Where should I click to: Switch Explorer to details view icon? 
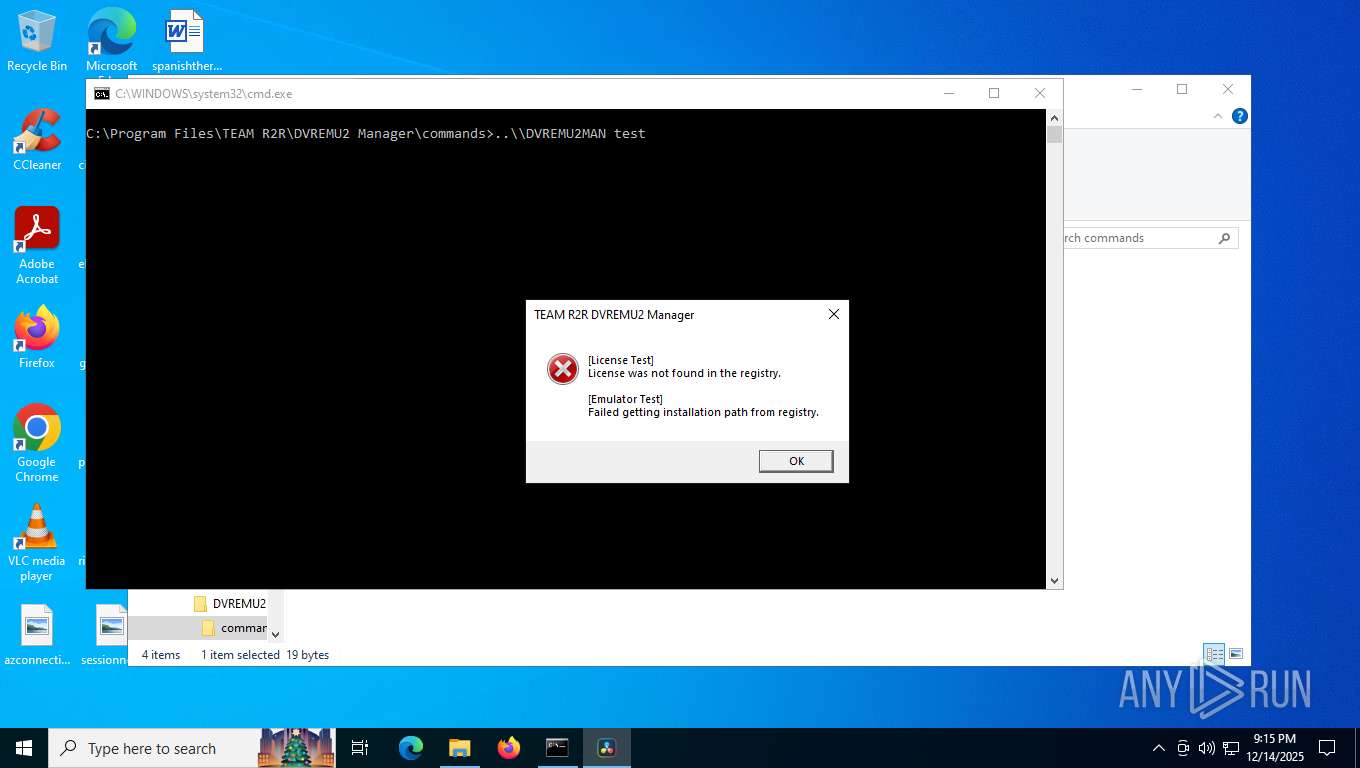(x=1215, y=654)
